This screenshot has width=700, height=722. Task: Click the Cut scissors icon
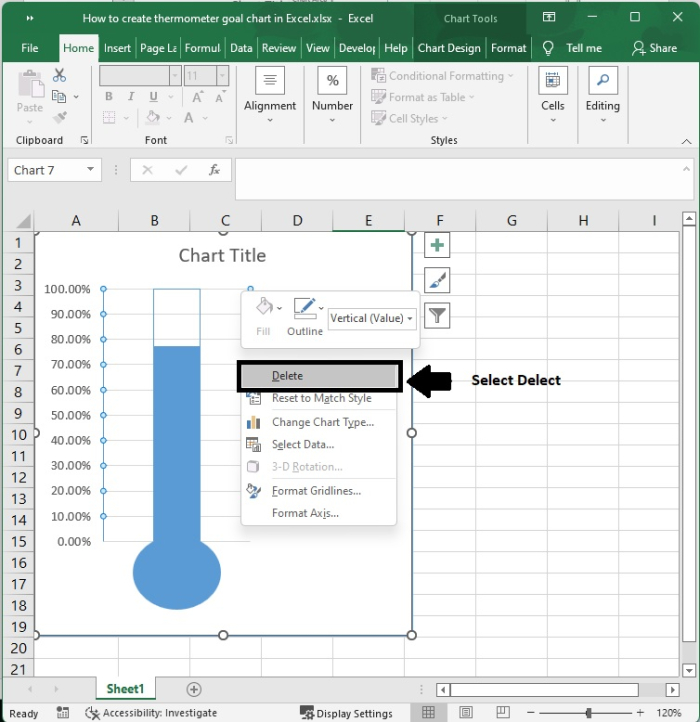coord(59,75)
